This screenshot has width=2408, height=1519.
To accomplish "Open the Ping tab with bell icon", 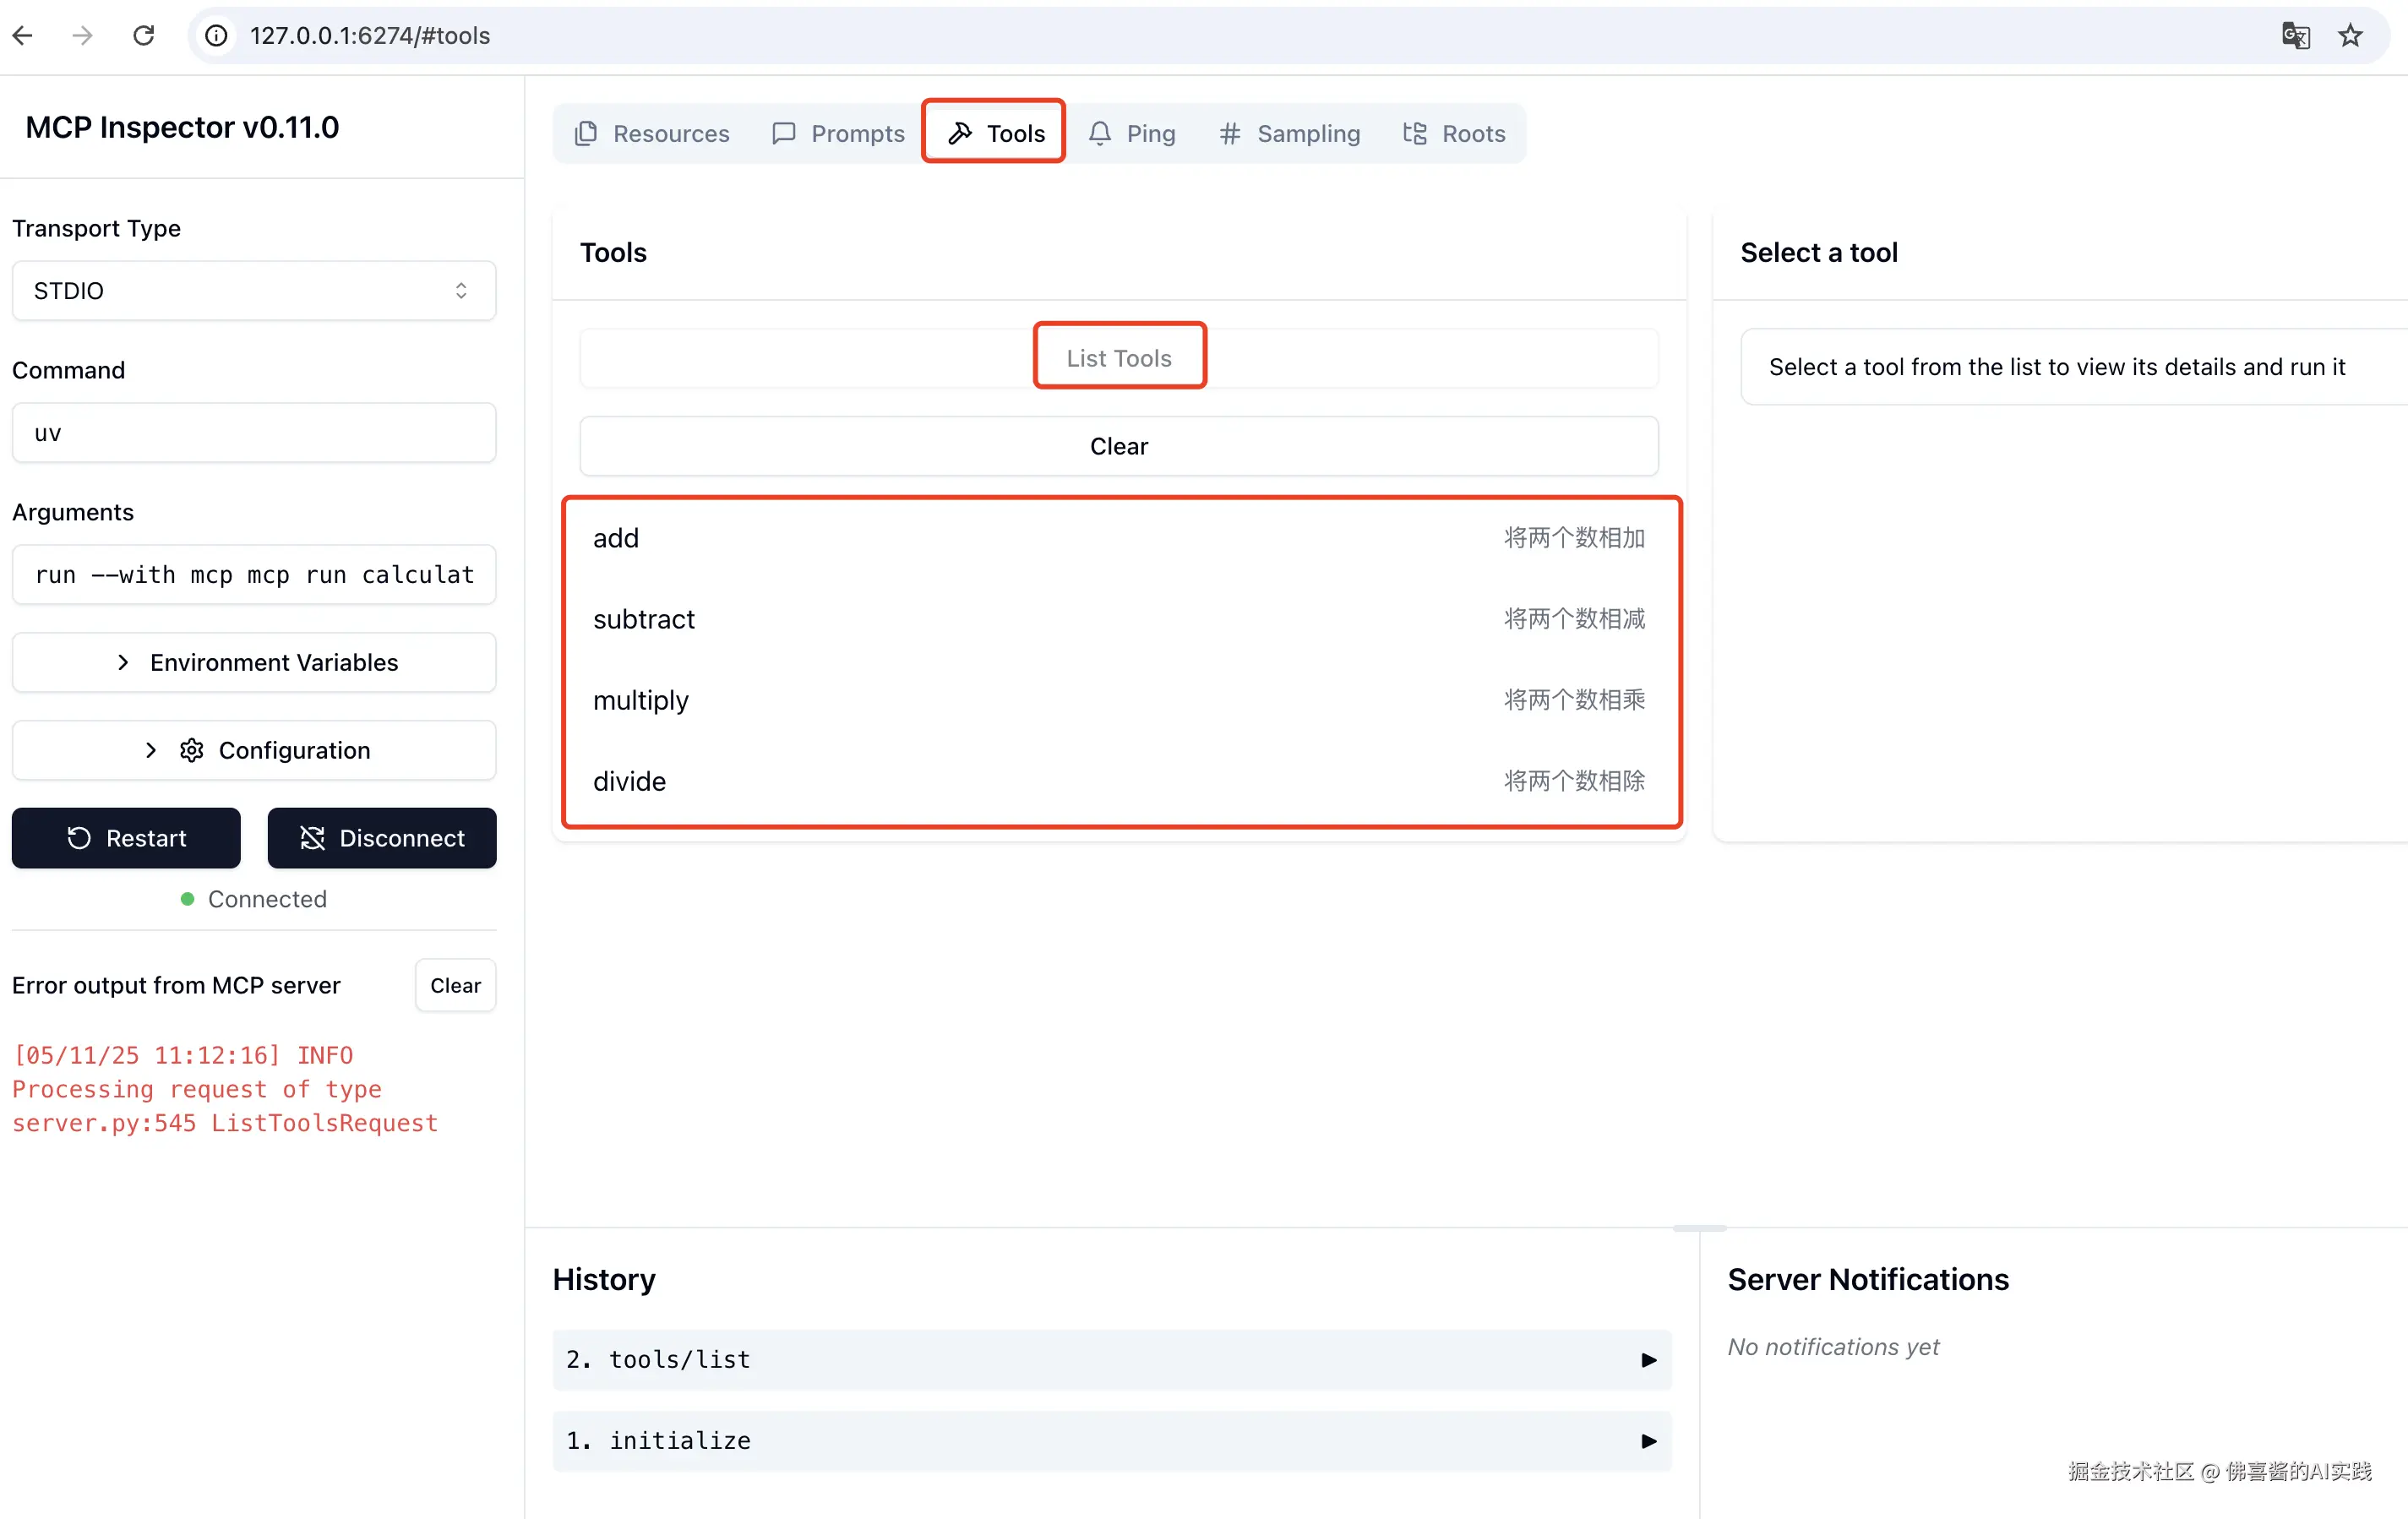I will (1132, 133).
